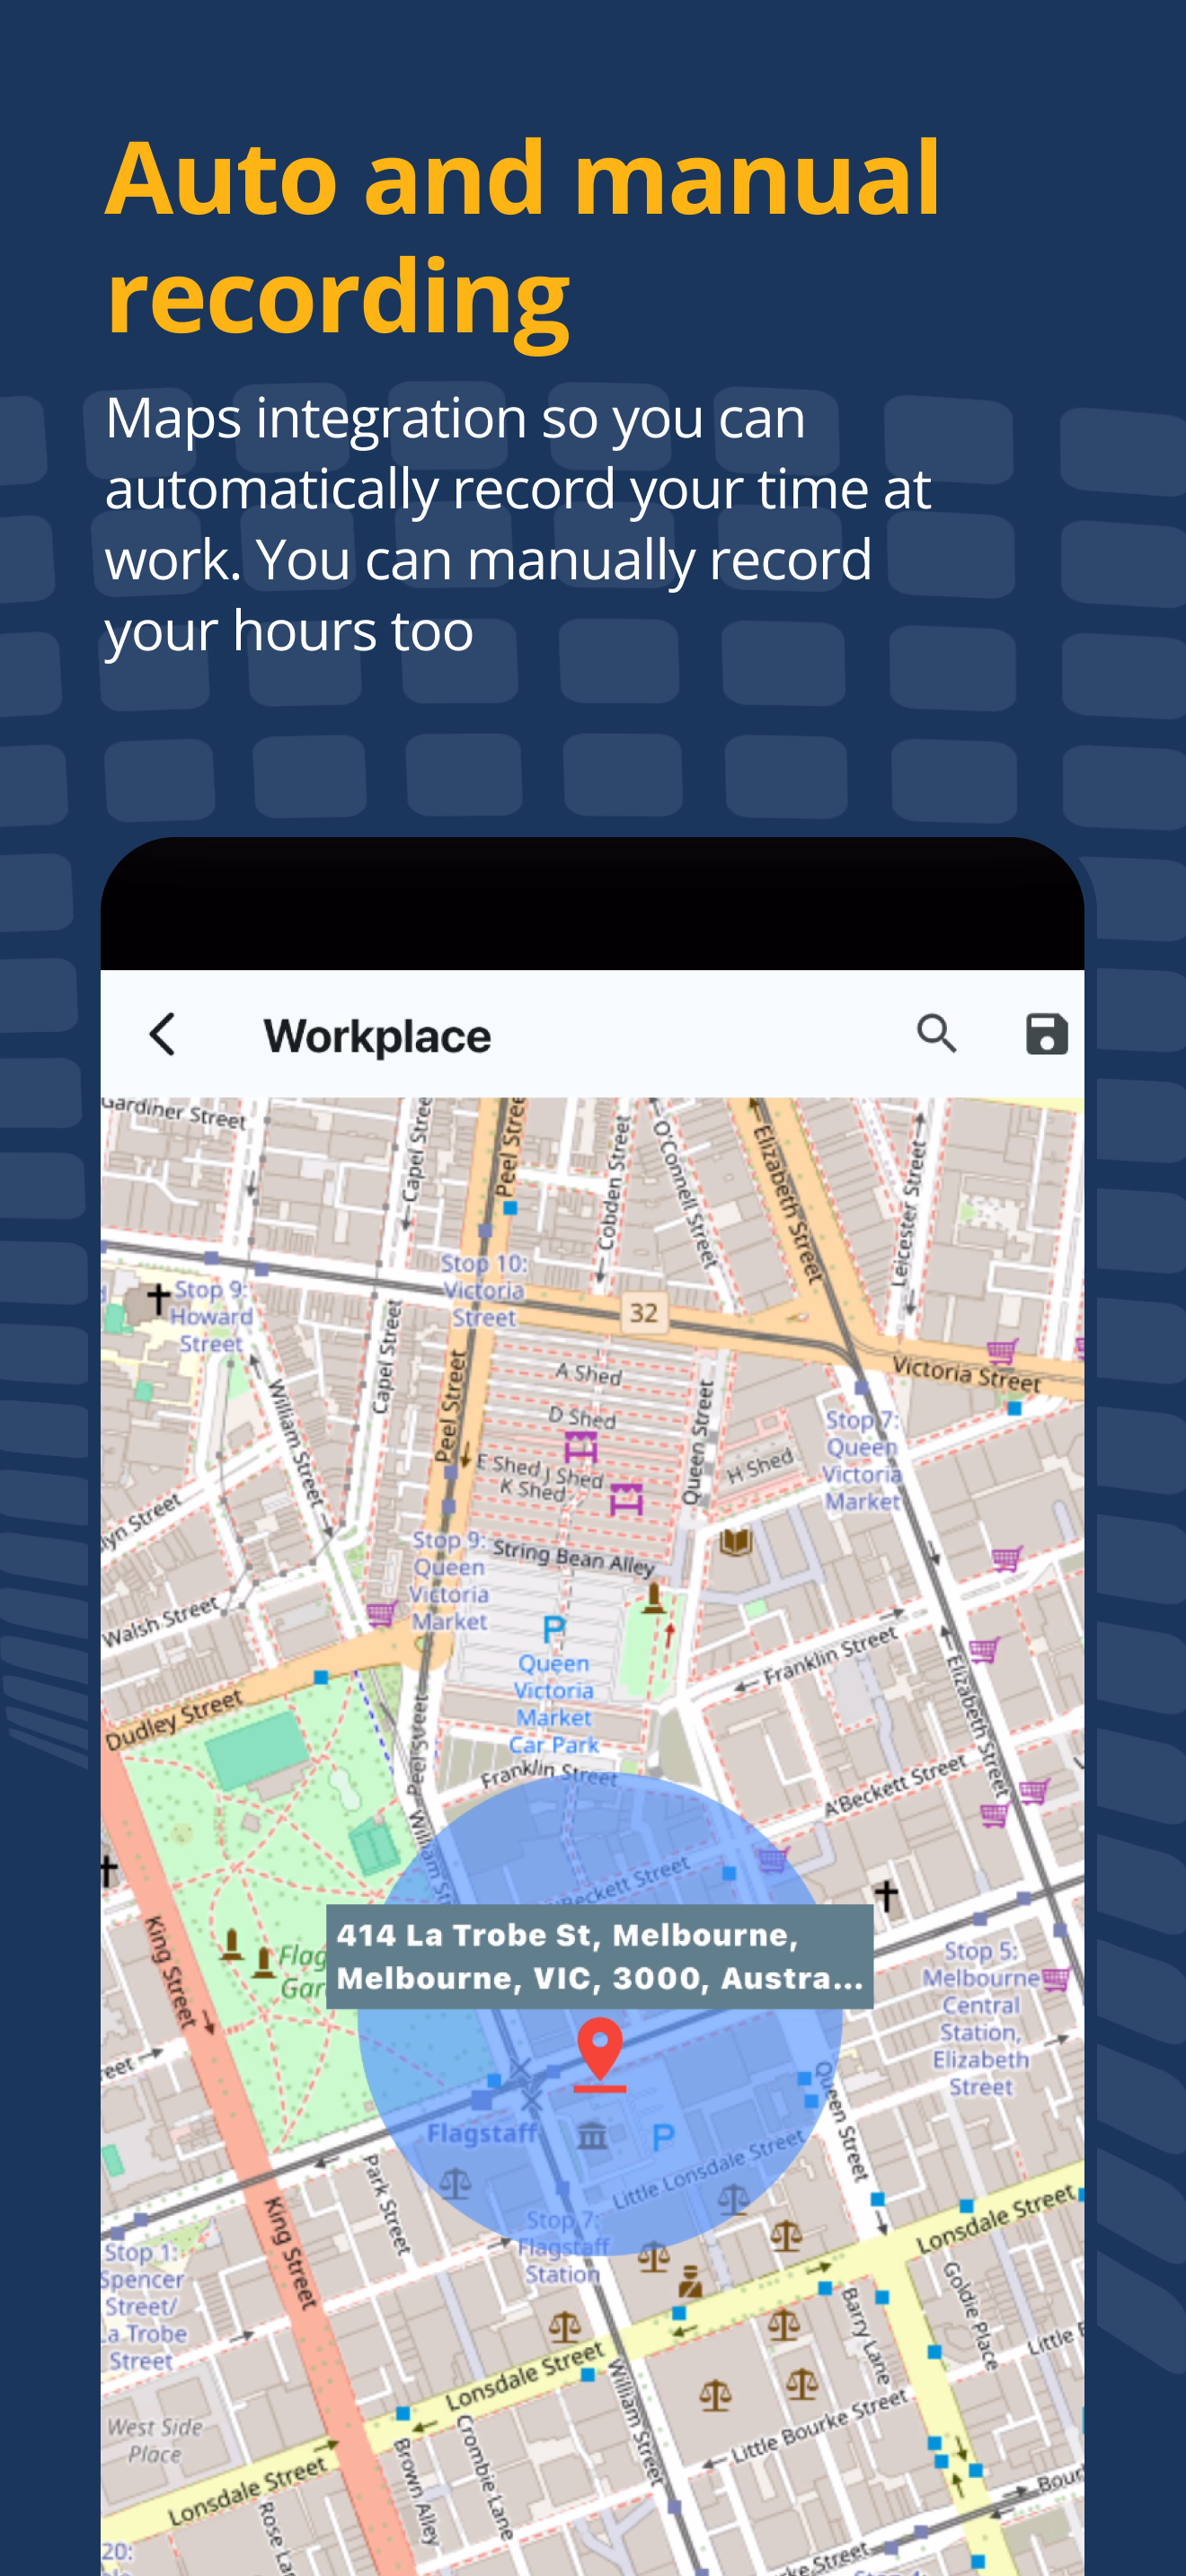Viewport: 1186px width, 2576px height.
Task: Go back using the back arrow
Action: click(163, 1034)
